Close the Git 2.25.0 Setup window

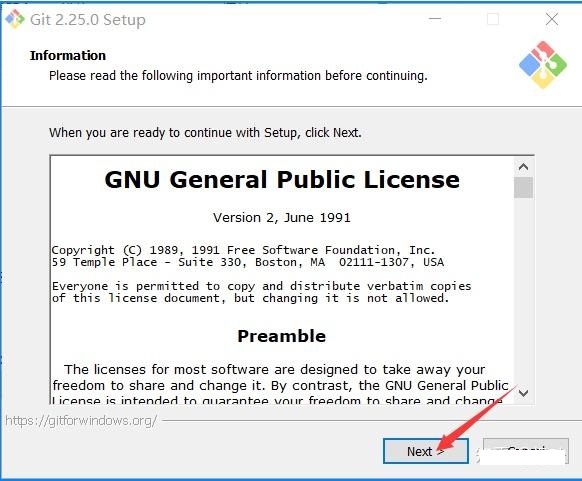552,19
